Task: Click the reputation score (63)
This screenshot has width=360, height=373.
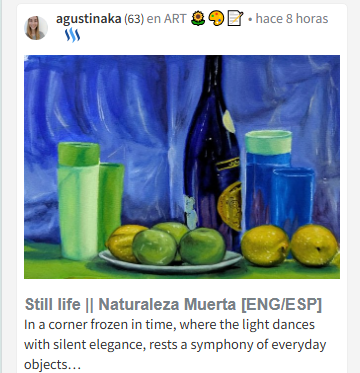Action: point(134,19)
